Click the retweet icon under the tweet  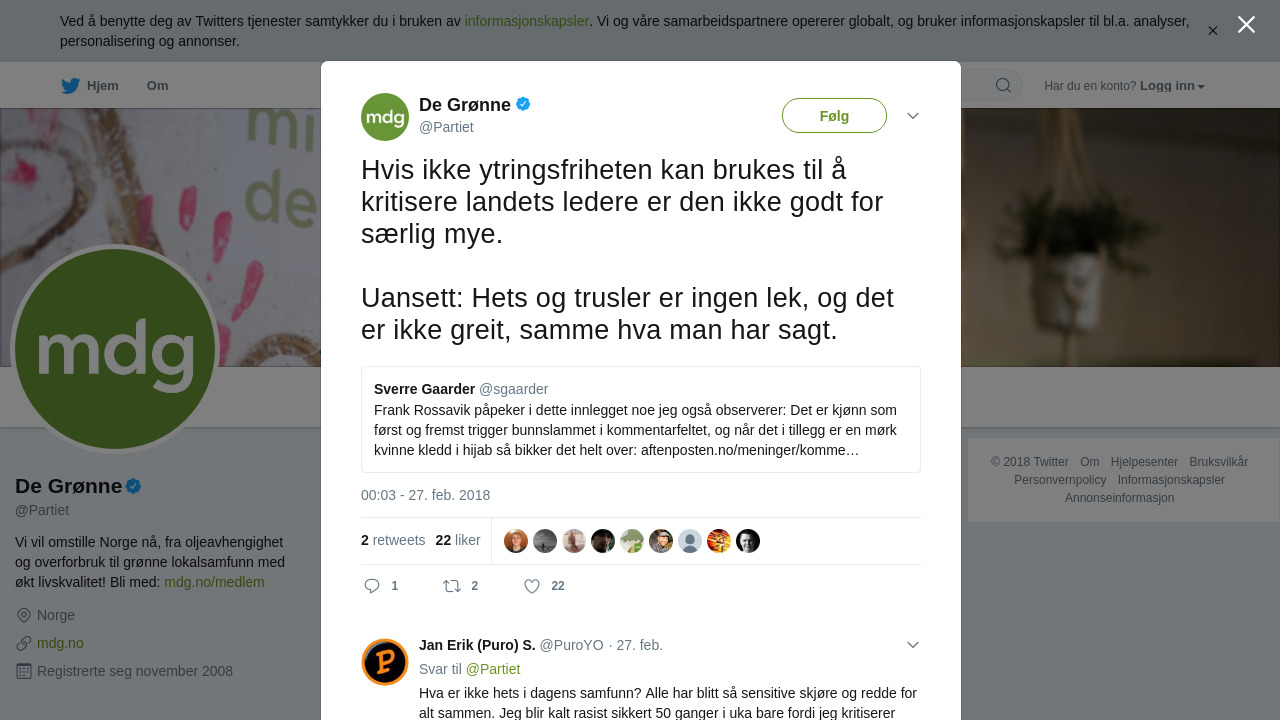[x=452, y=586]
